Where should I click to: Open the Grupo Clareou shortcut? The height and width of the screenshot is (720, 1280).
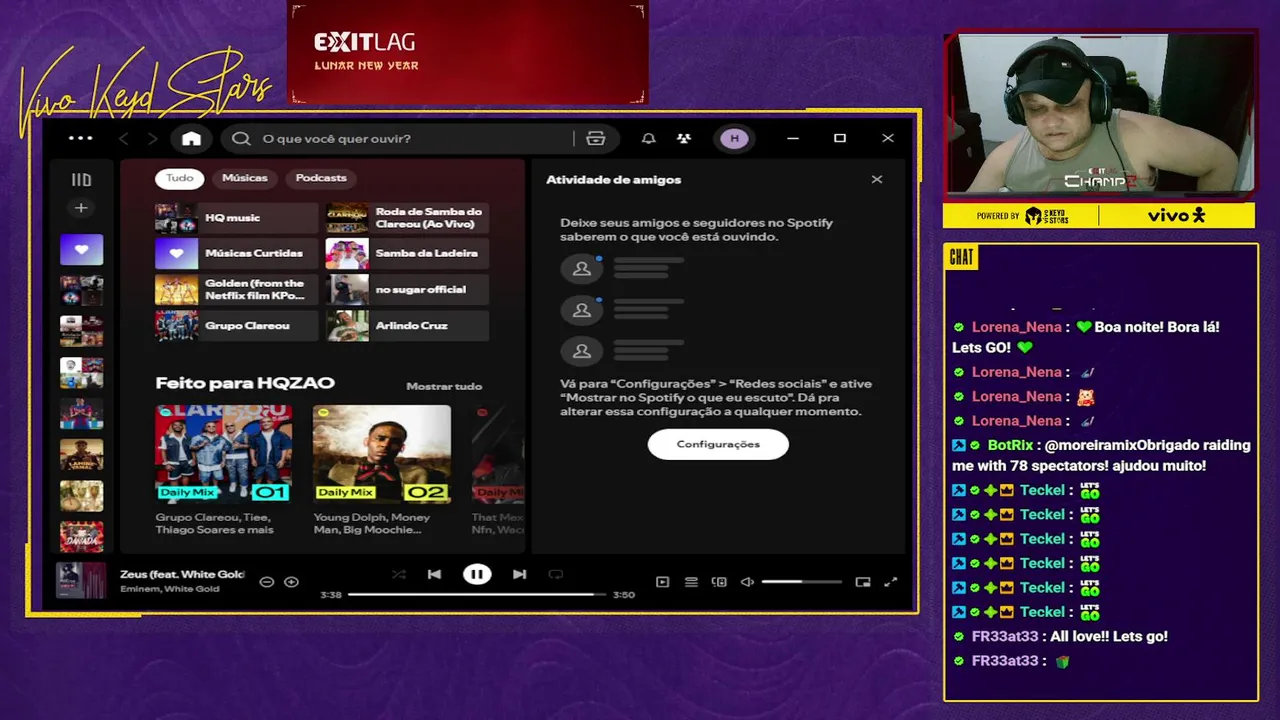pyautogui.click(x=237, y=326)
